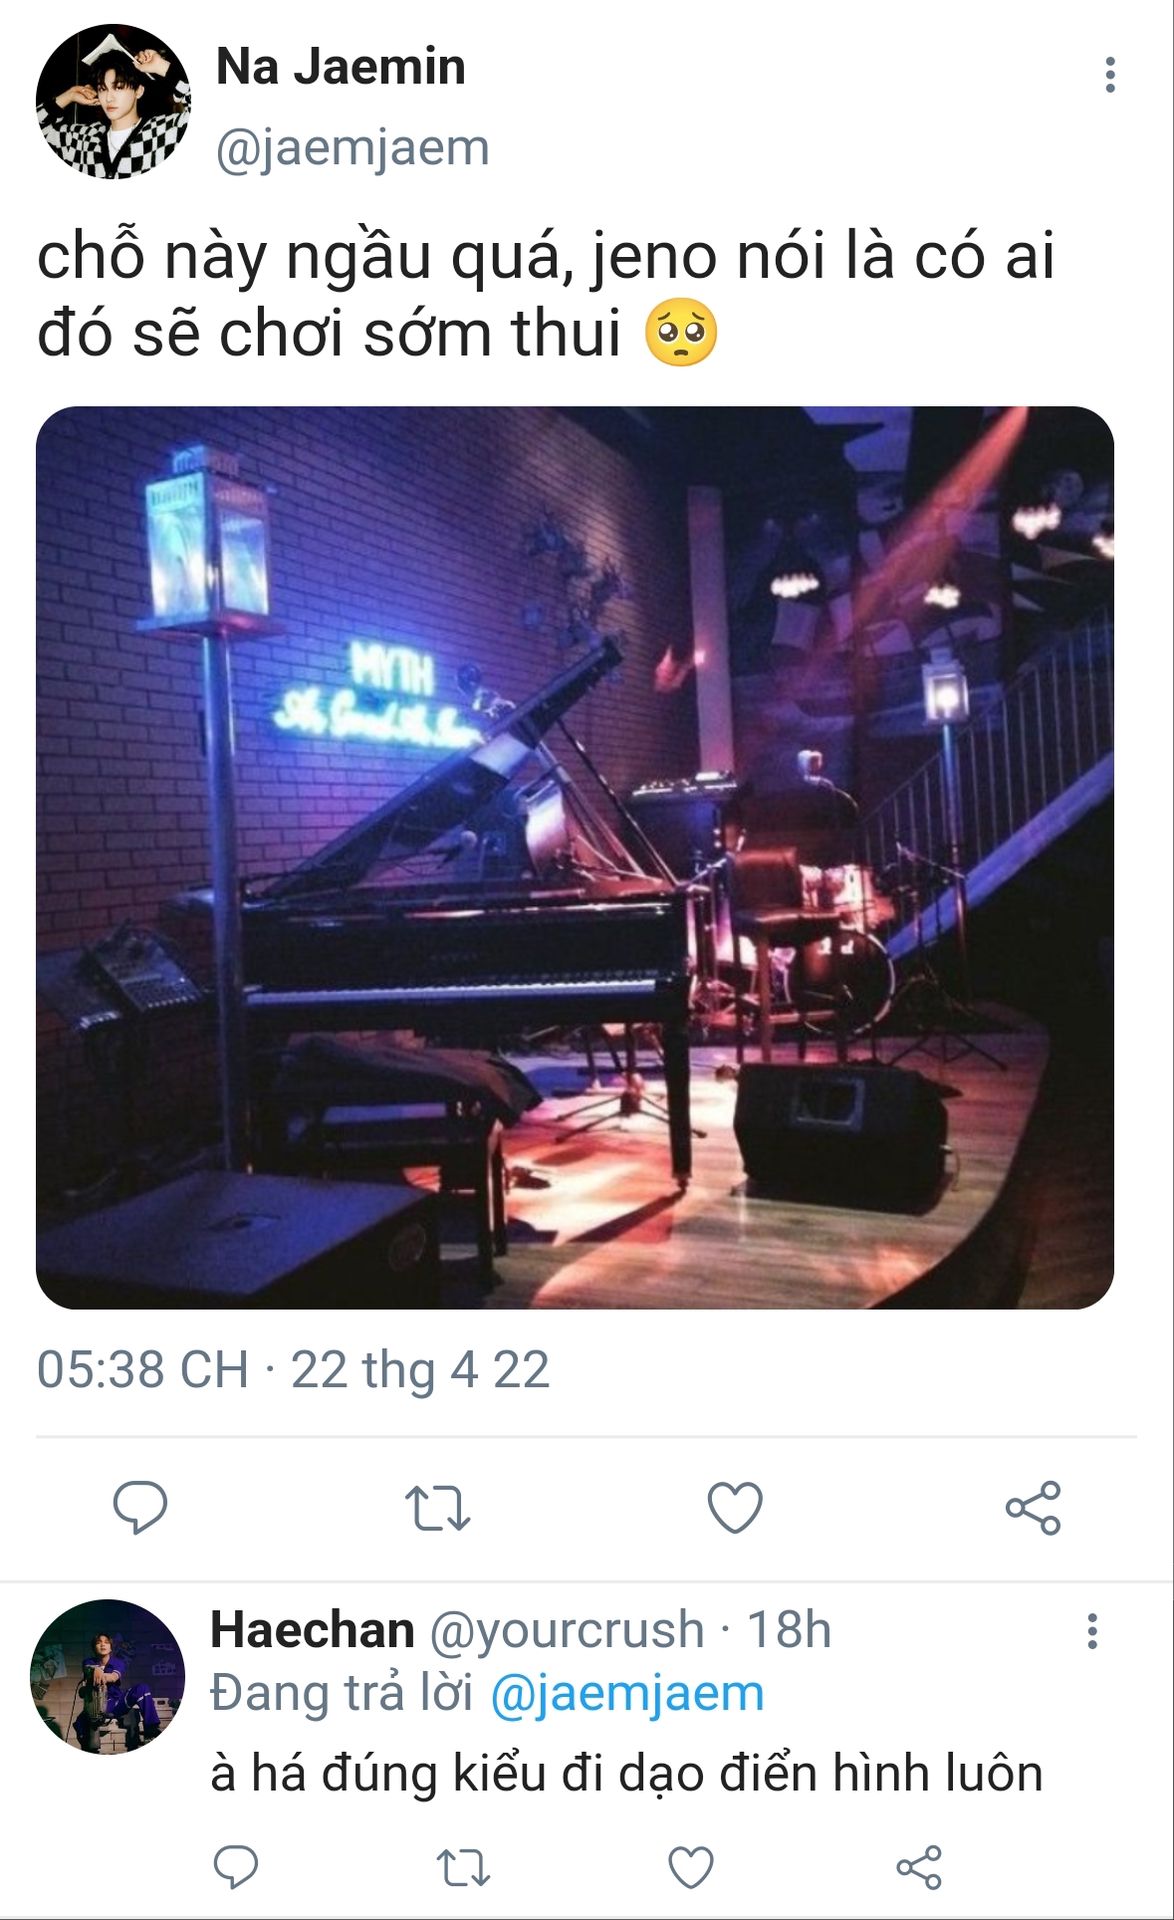Screen dimensions: 1174x1920
Task: Share Haechan's reply
Action: 919,1867
